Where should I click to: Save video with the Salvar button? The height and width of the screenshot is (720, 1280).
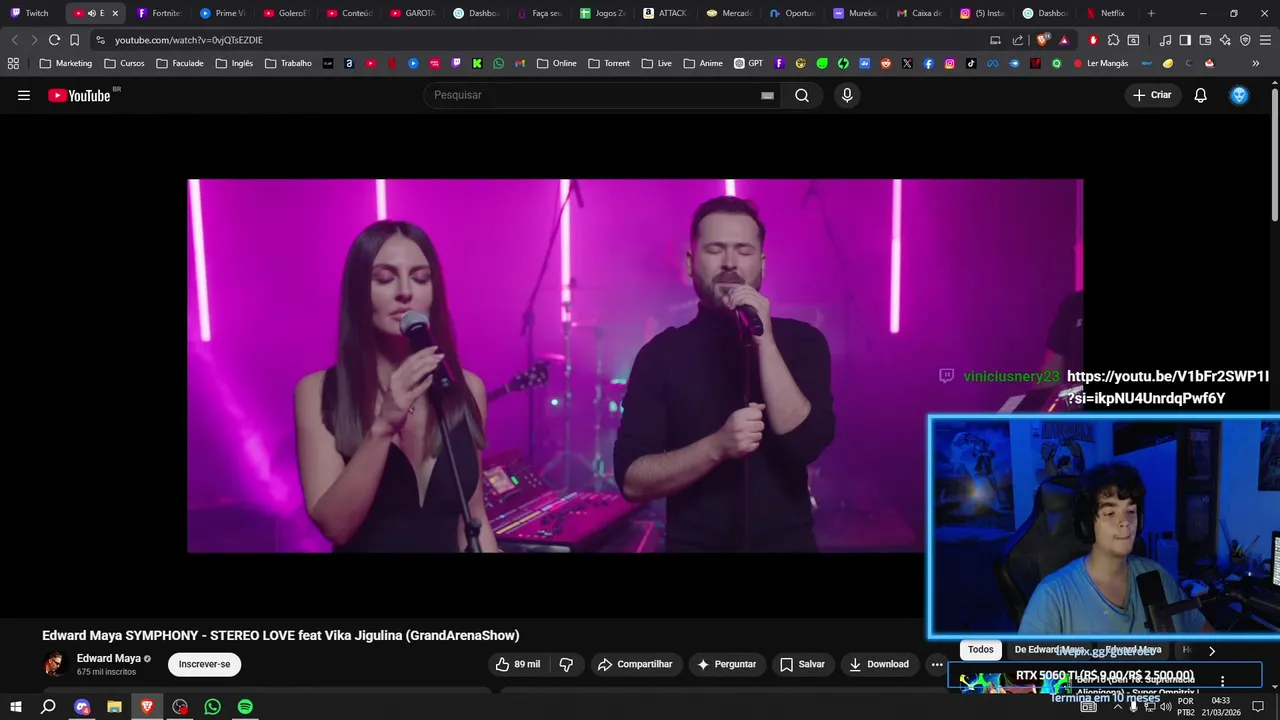(x=802, y=664)
